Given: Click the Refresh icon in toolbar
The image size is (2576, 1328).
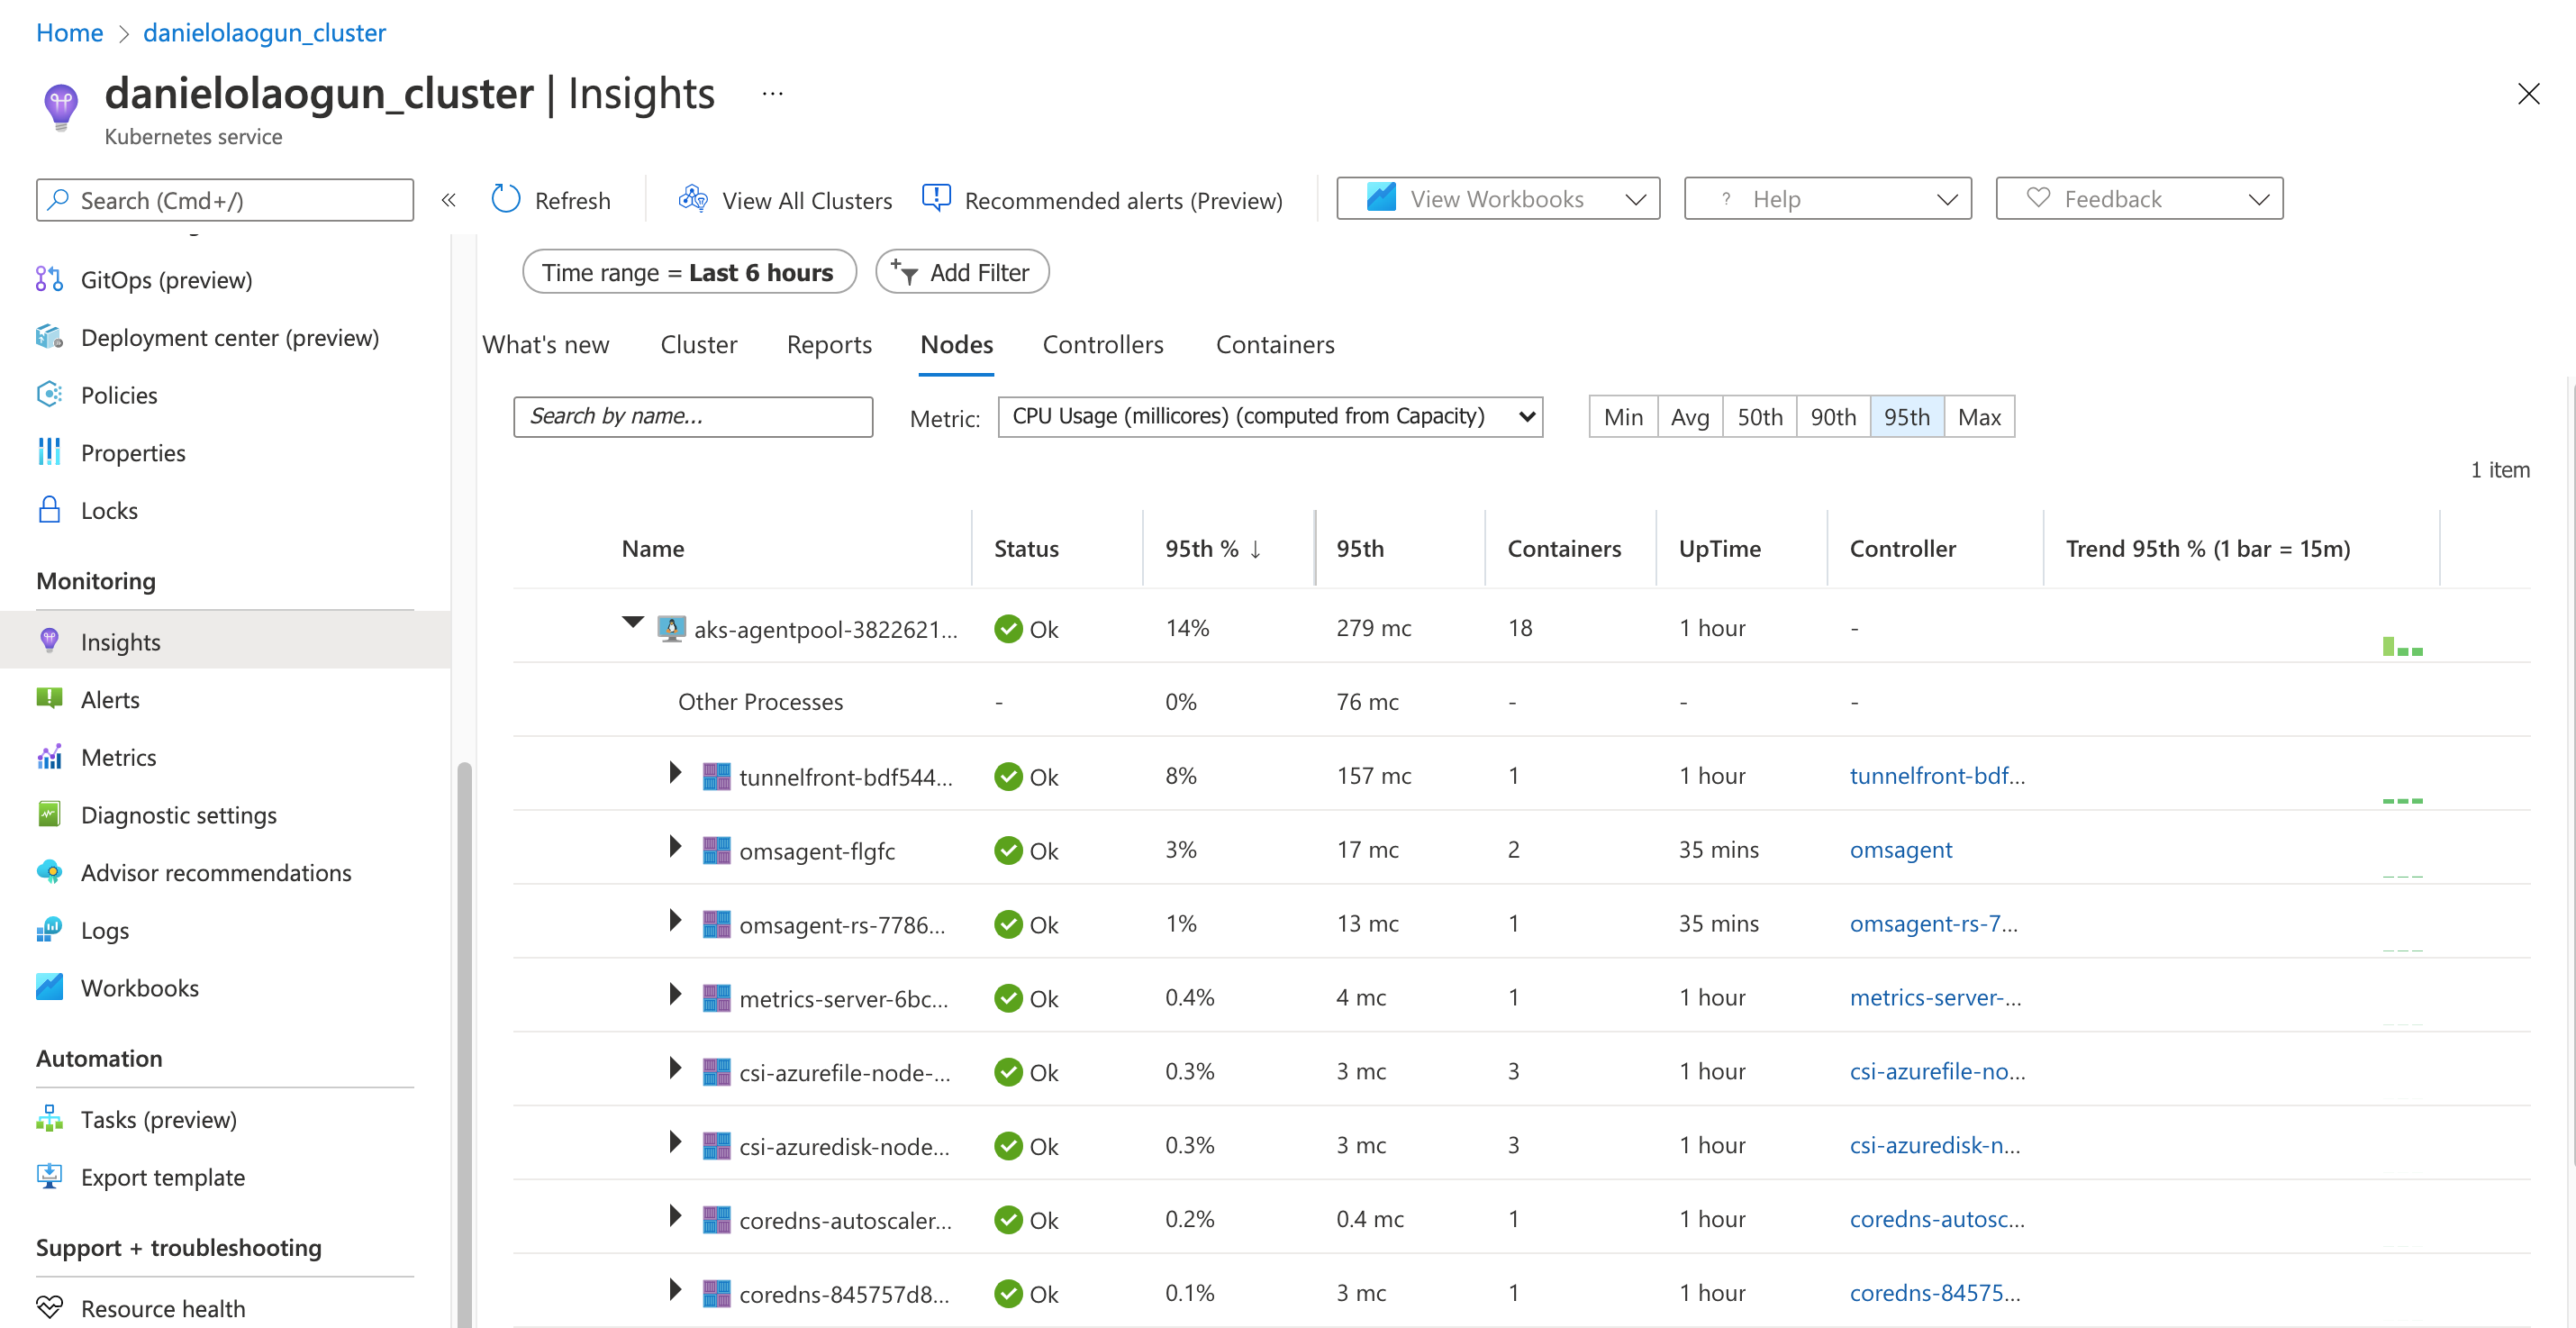Looking at the screenshot, I should pyautogui.click(x=506, y=199).
